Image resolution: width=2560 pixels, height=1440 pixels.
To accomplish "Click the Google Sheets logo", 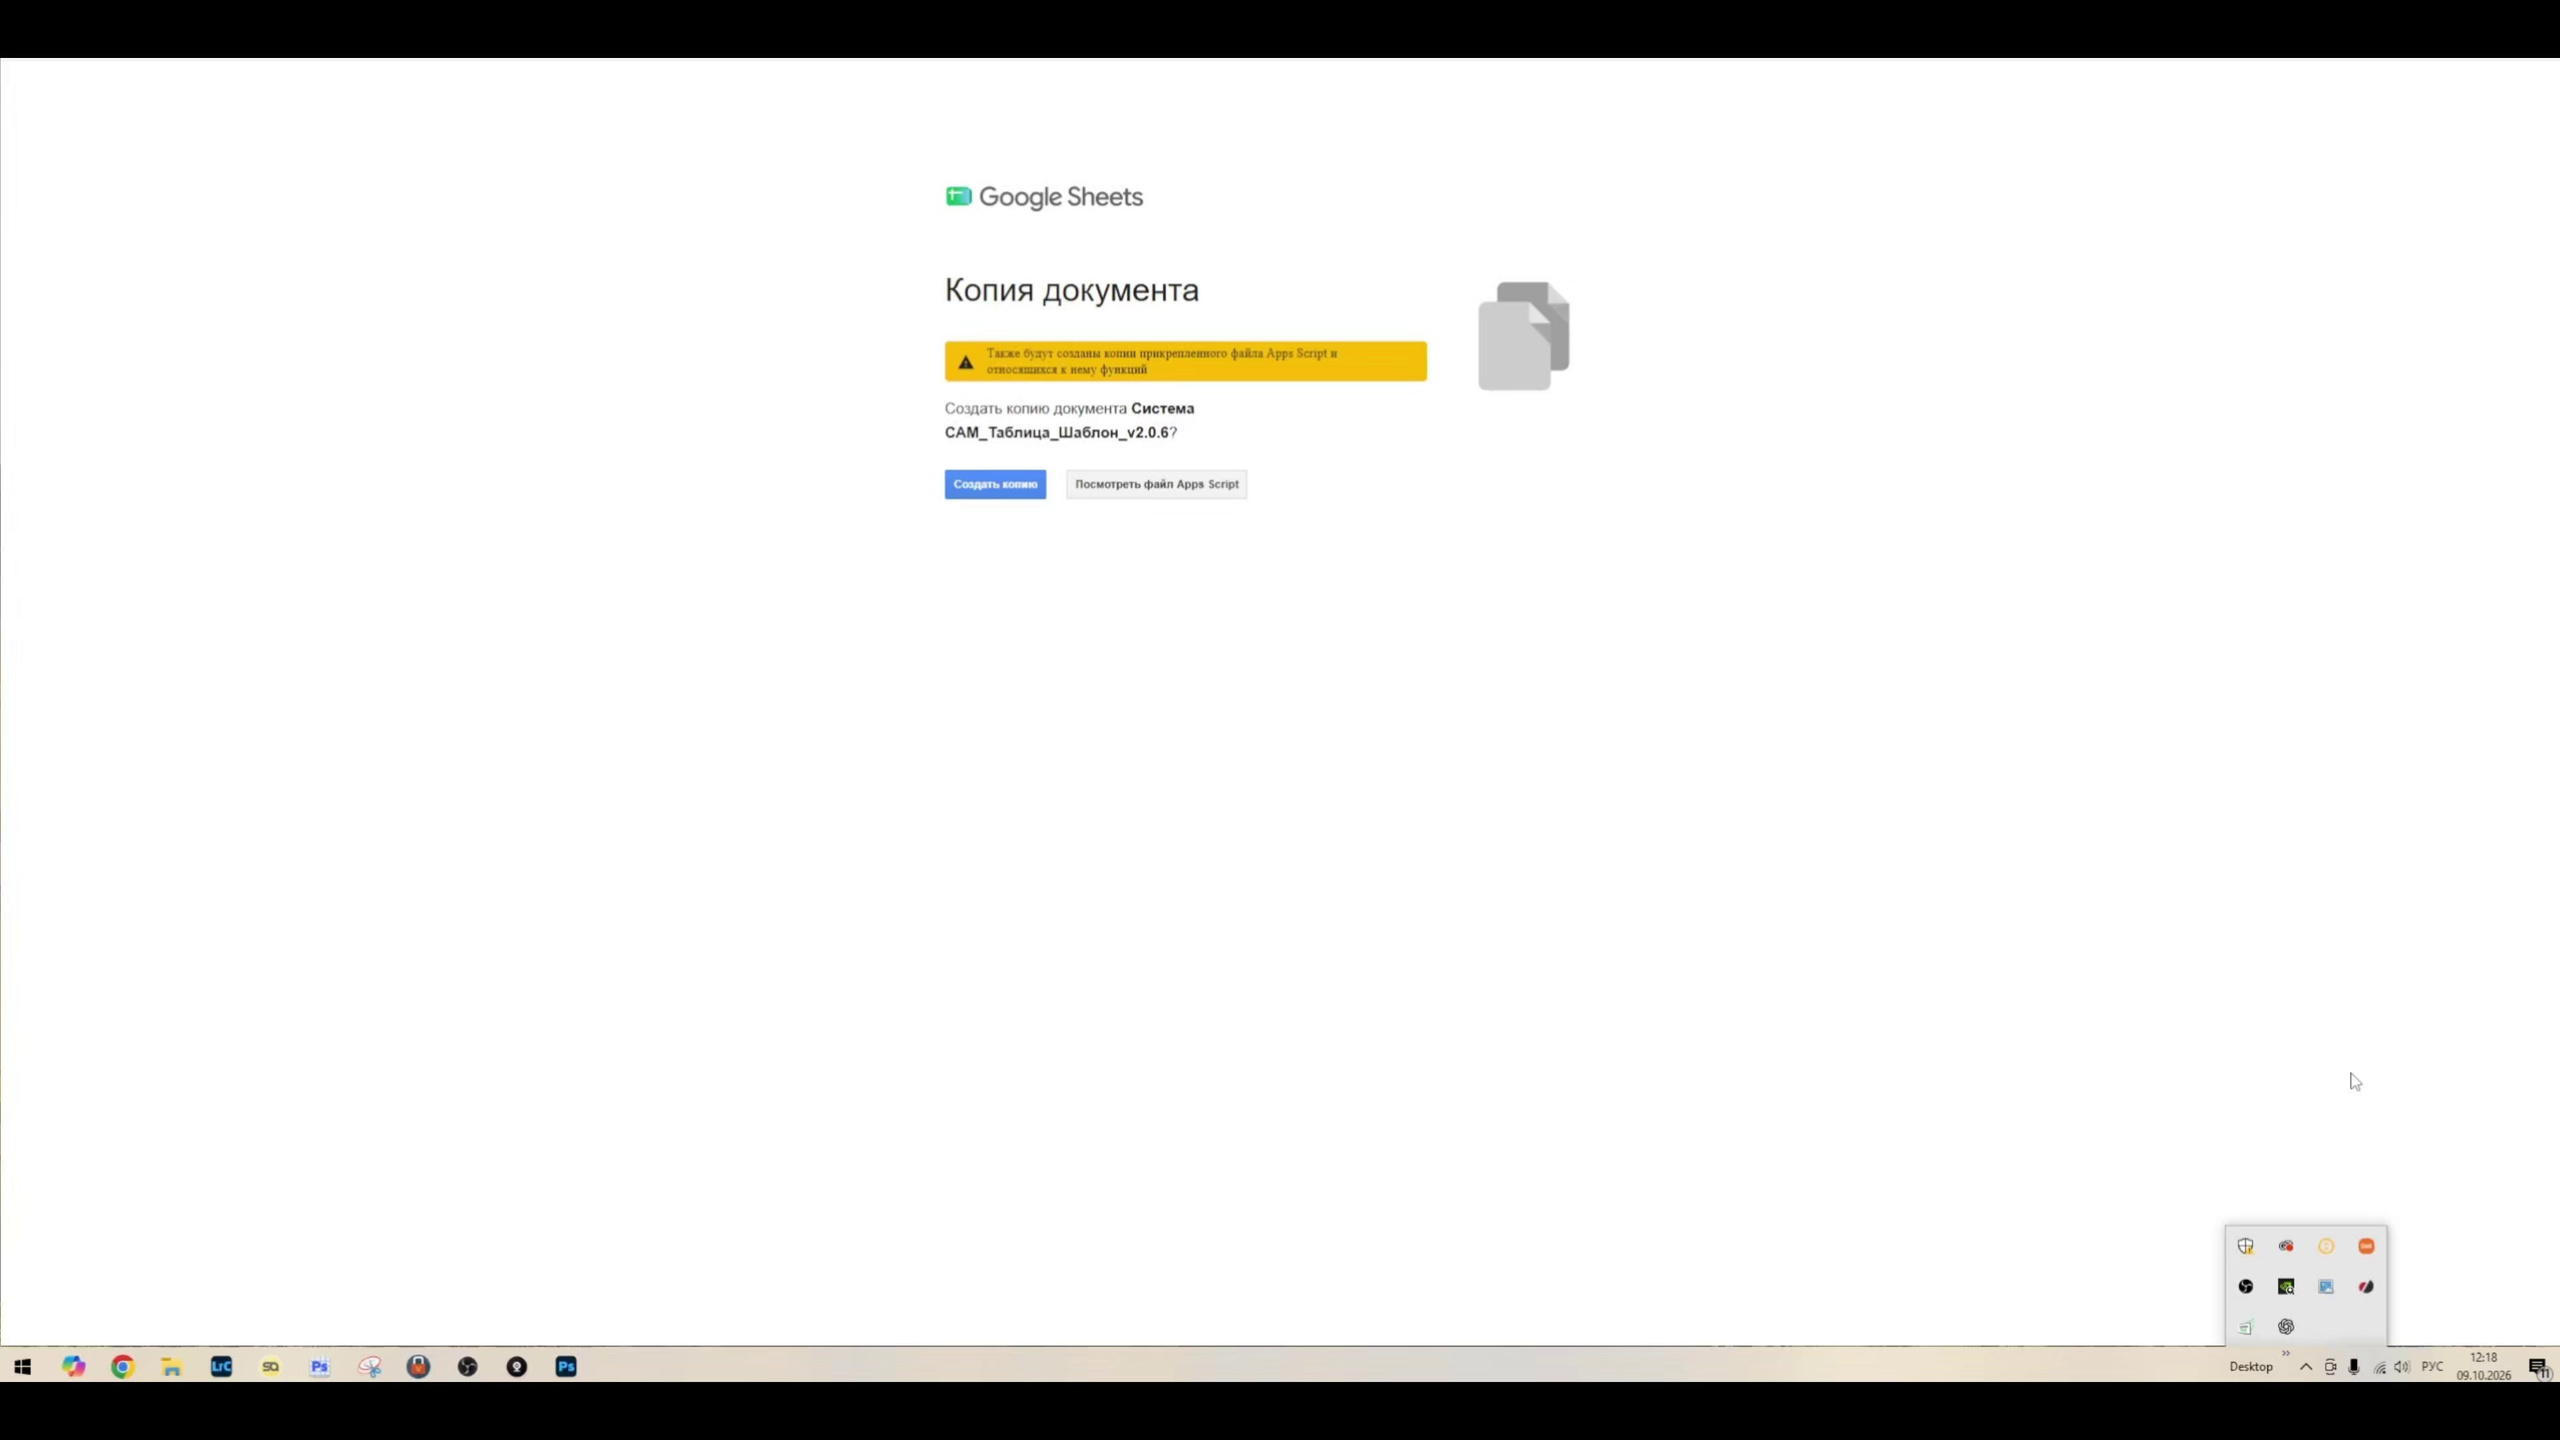I will click(1044, 197).
